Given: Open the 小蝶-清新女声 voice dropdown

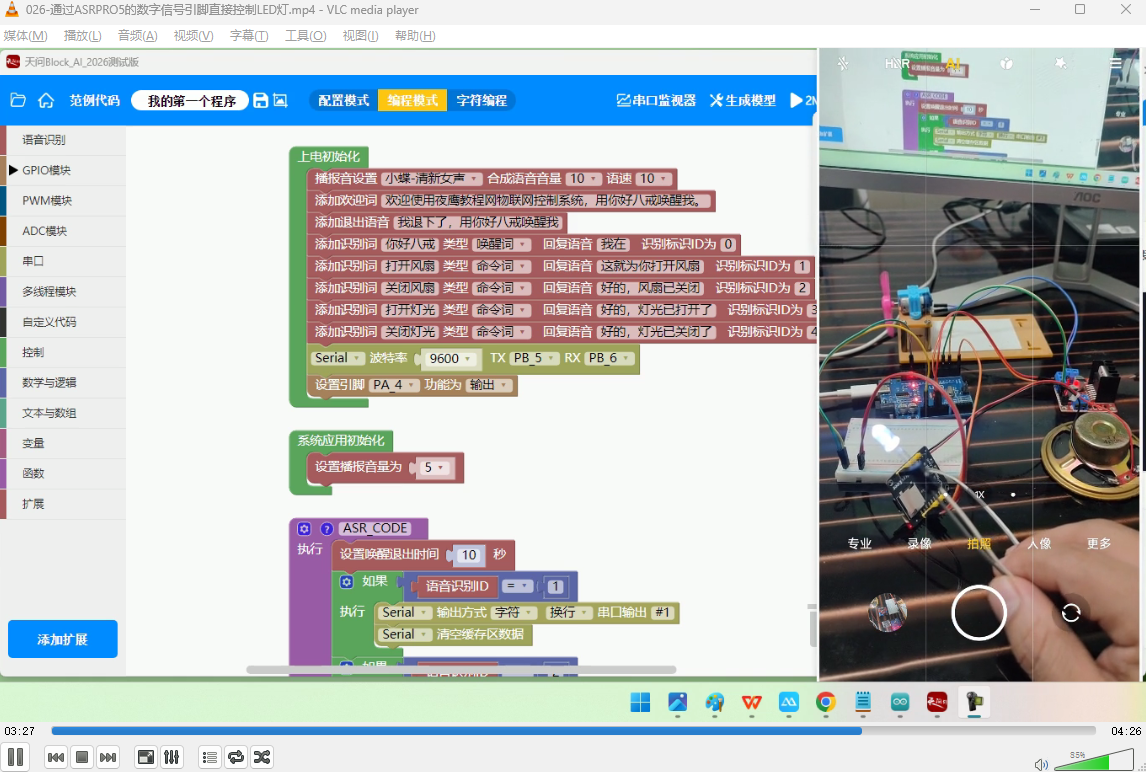Looking at the screenshot, I should (x=431, y=178).
